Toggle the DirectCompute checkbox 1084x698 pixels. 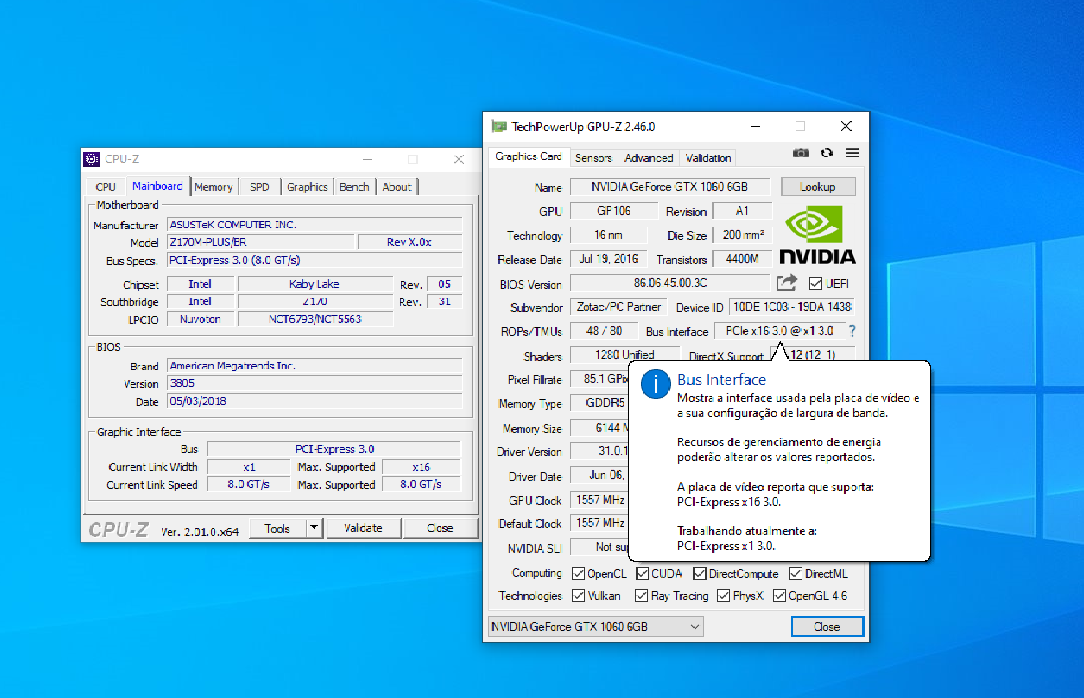(x=700, y=574)
